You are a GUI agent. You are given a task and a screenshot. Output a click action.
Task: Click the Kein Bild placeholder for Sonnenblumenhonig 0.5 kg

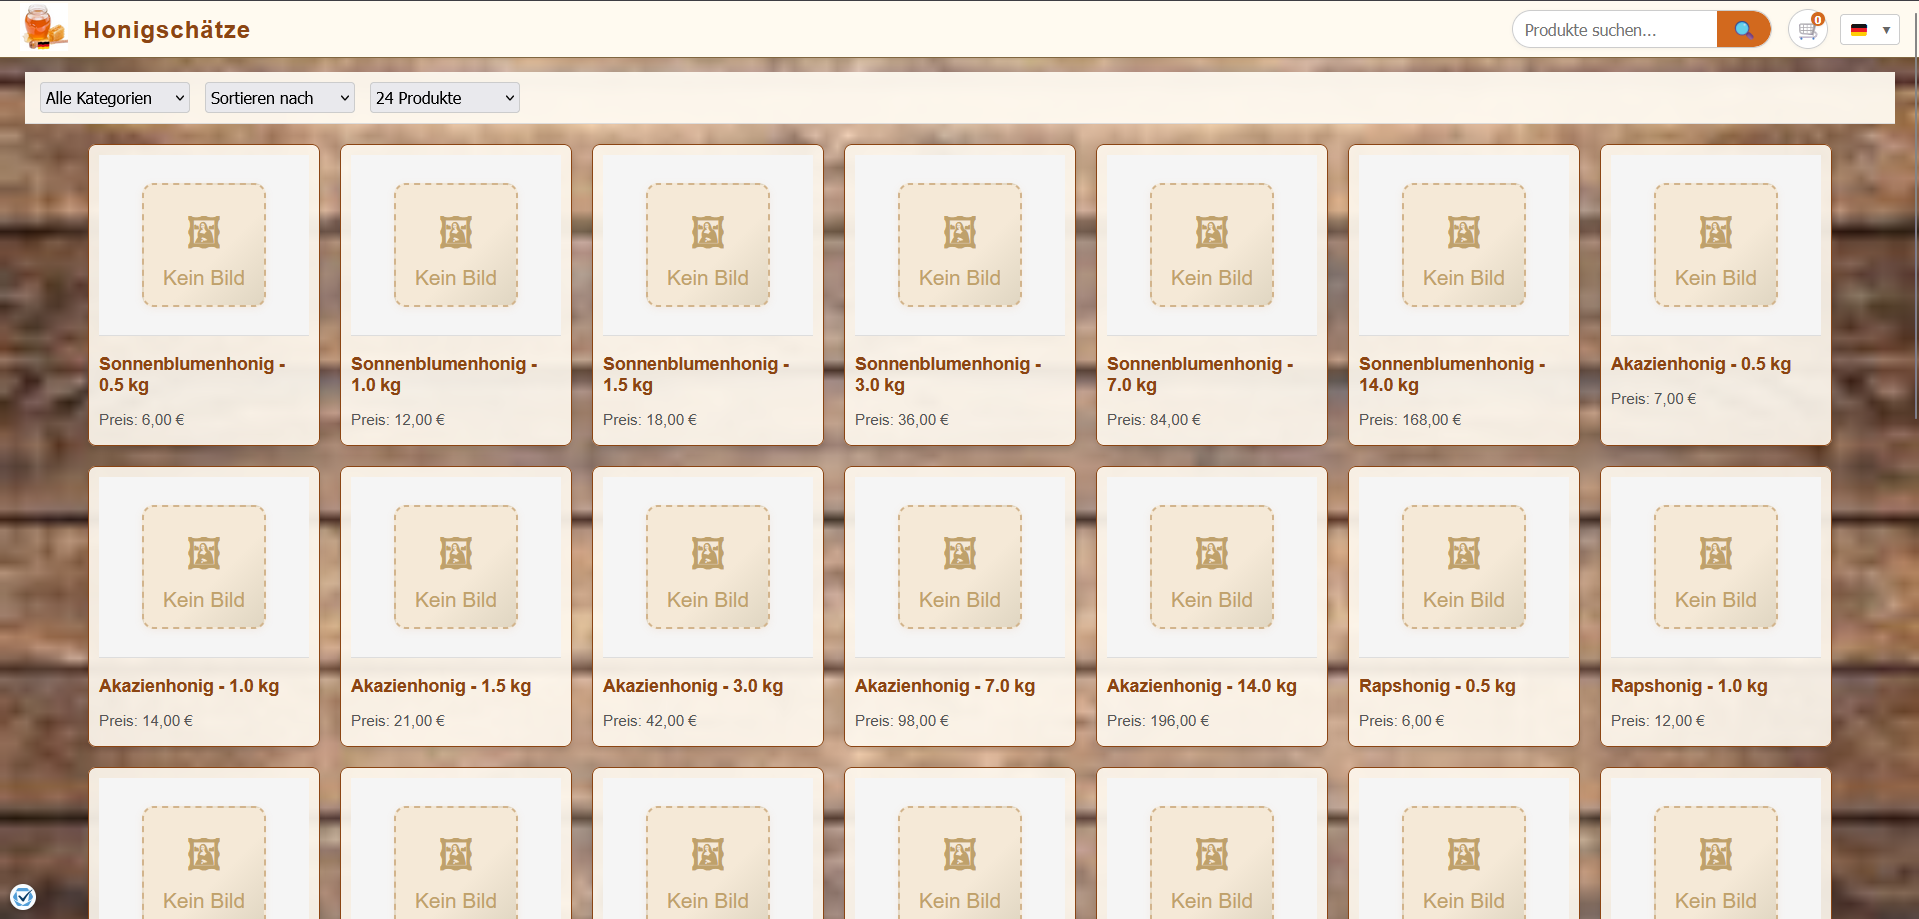203,245
